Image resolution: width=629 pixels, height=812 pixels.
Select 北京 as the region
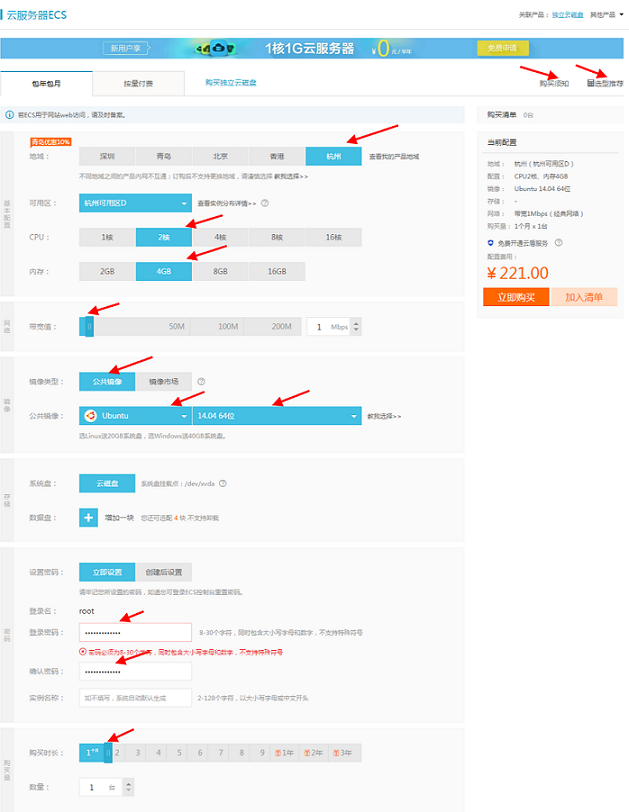pos(220,156)
